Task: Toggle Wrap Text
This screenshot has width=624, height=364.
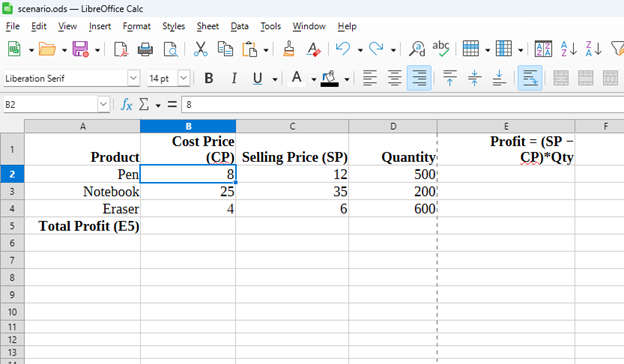Action: pos(530,78)
